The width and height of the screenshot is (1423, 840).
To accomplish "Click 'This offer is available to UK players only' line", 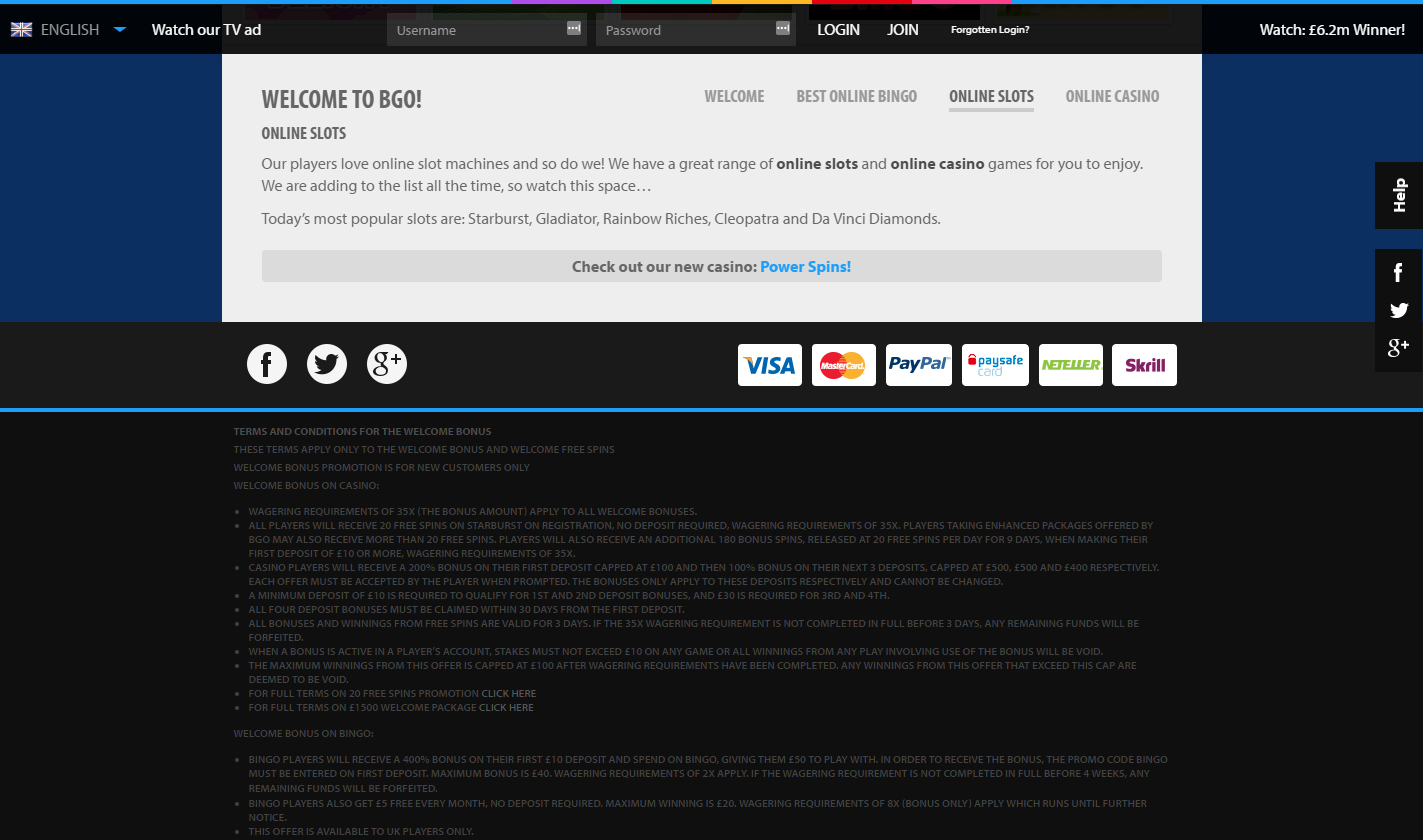I will pos(361,831).
